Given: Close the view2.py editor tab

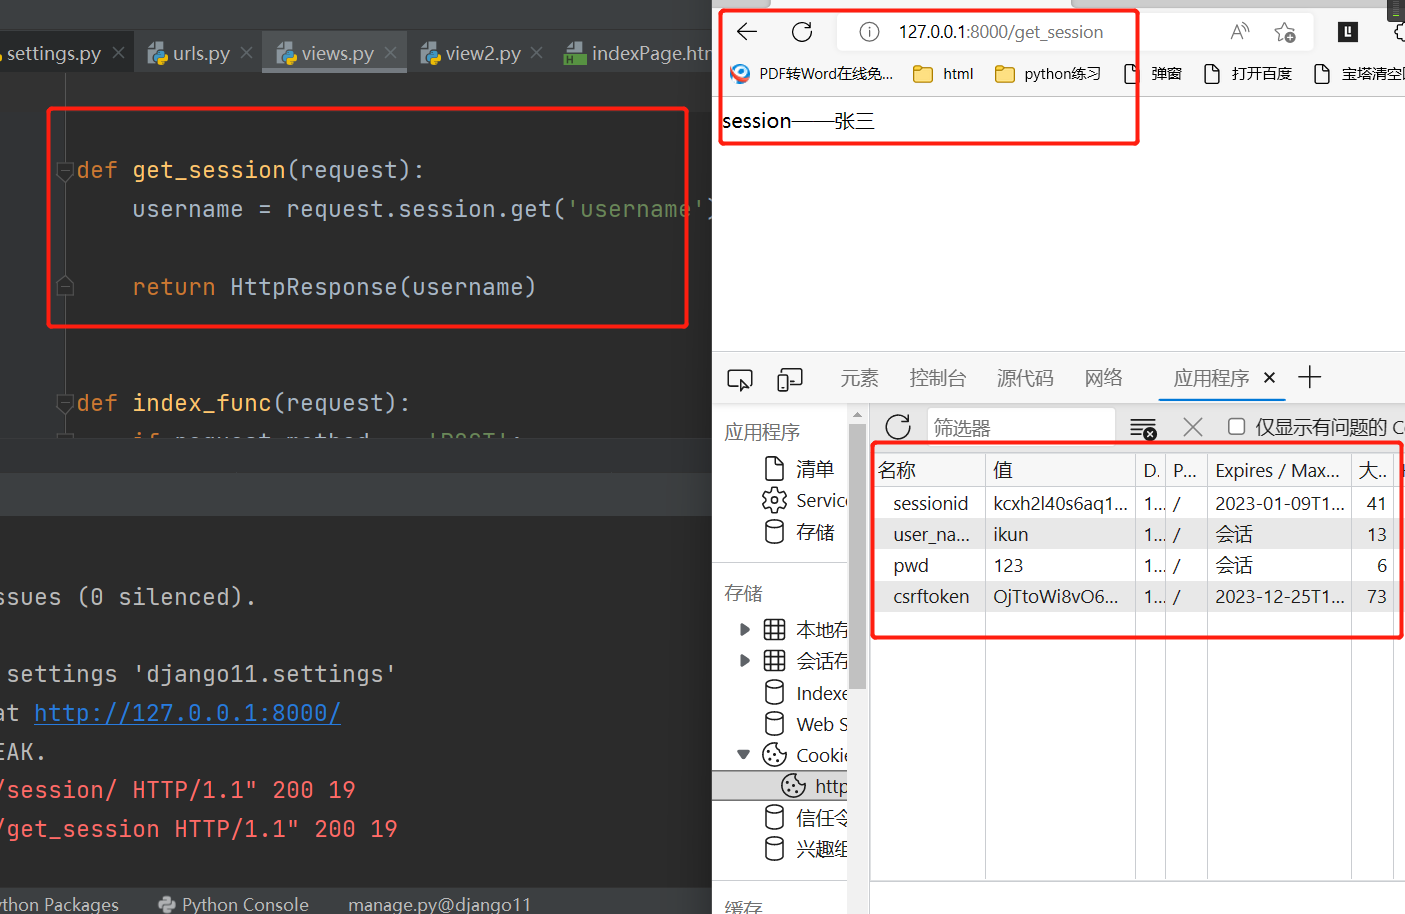Looking at the screenshot, I should [x=536, y=53].
